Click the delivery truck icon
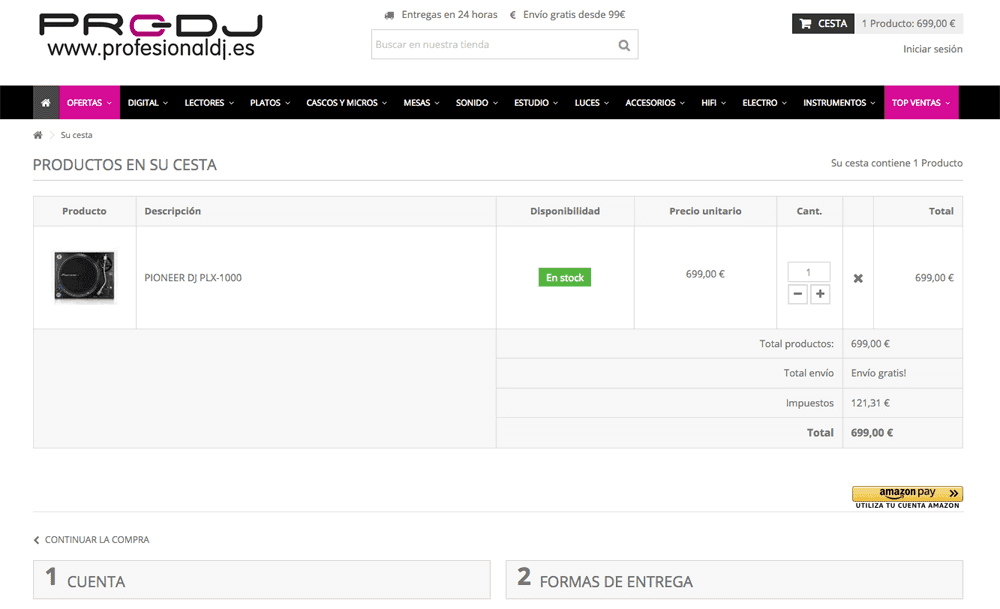 tap(389, 15)
